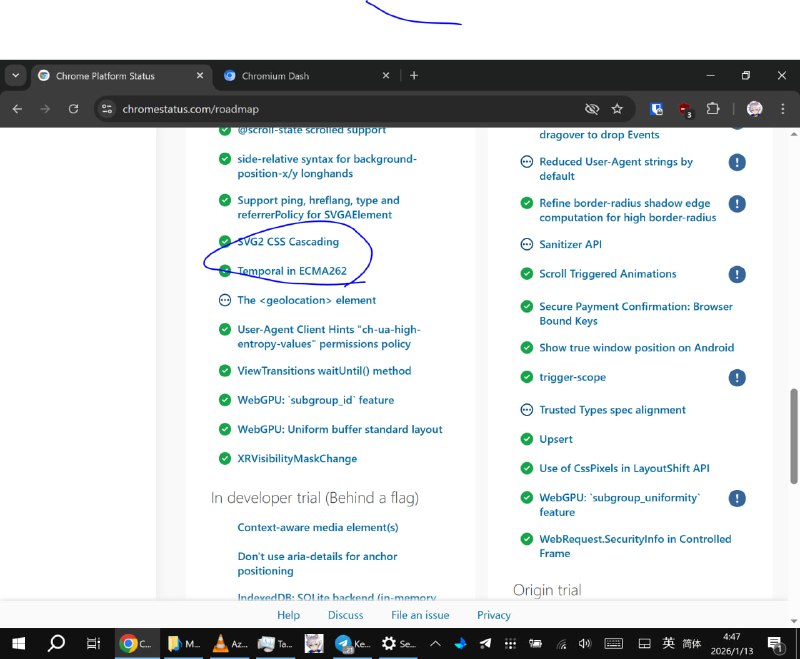Screen dimensions: 800x659
Task: Switch to the Chromium Dash tab
Action: tap(300, 75)
